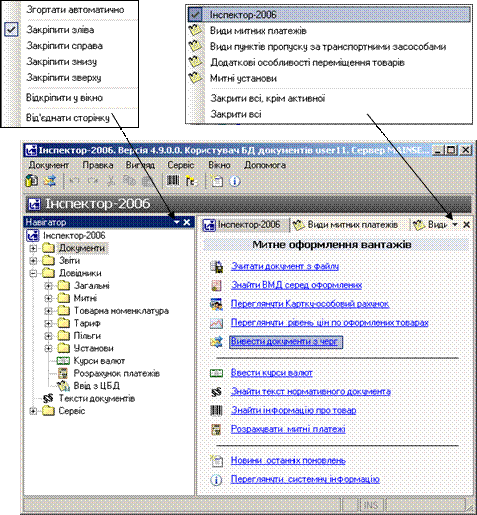Click icon beside 'Митні установи' in popup list
Viewport: 477px width, 515px height.
tap(195, 78)
